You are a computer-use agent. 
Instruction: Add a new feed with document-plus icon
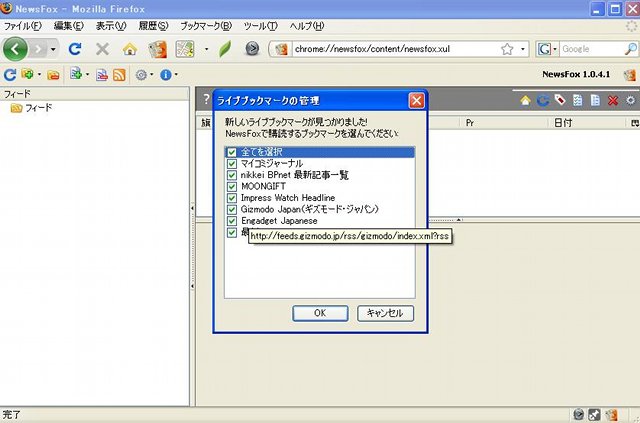[76, 74]
